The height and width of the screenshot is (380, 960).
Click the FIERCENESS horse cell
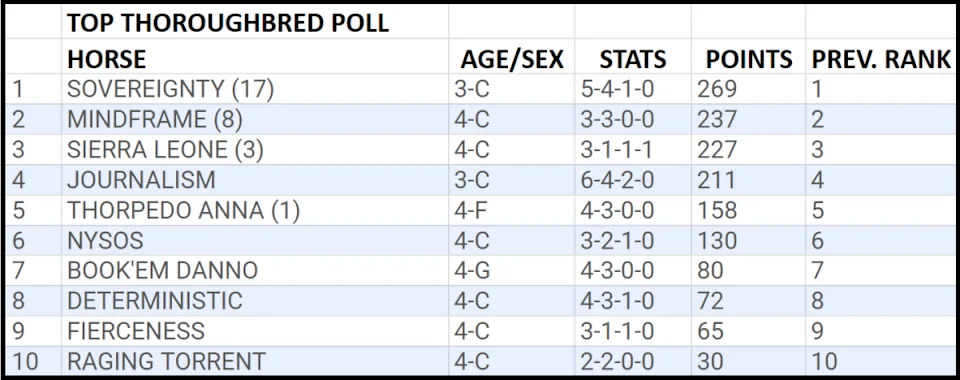[x=255, y=331]
